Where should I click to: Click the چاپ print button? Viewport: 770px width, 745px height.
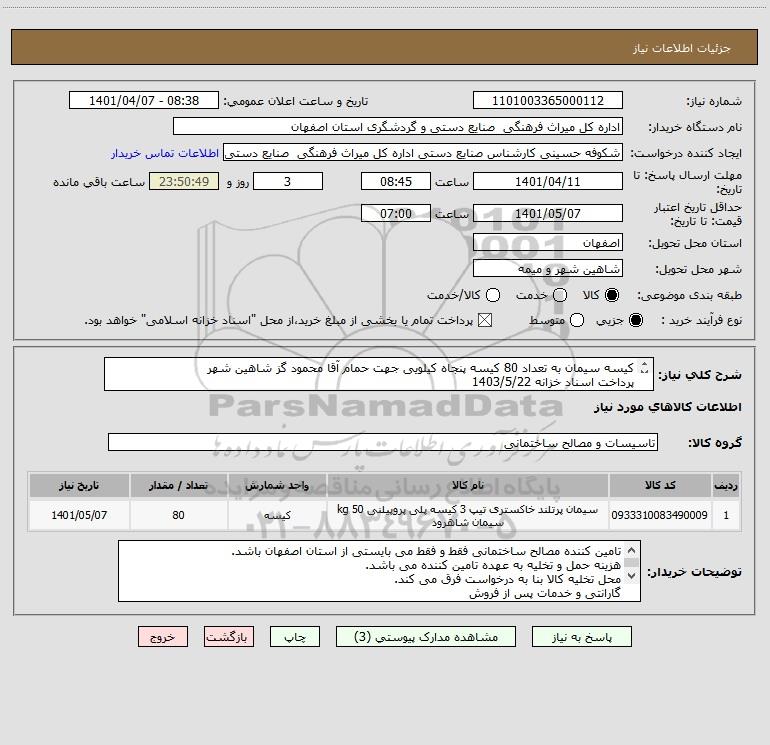click(295, 636)
